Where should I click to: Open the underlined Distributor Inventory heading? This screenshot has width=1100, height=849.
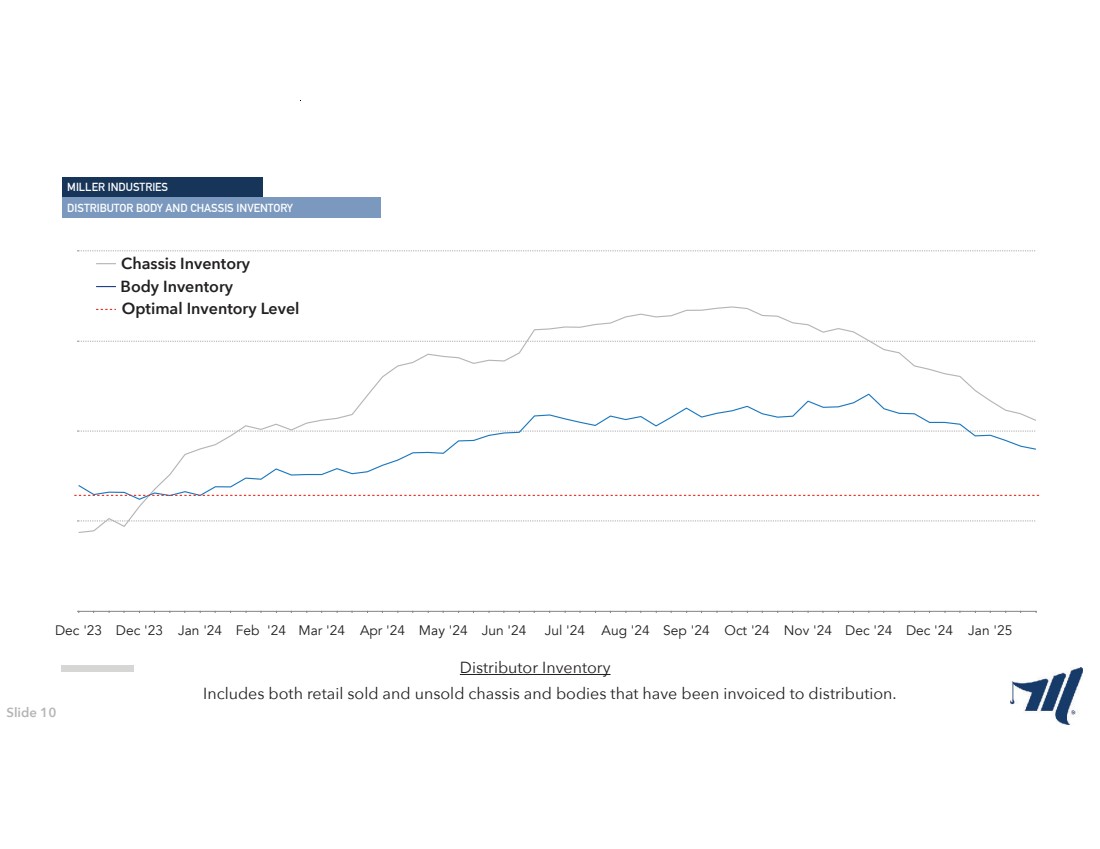pos(535,668)
